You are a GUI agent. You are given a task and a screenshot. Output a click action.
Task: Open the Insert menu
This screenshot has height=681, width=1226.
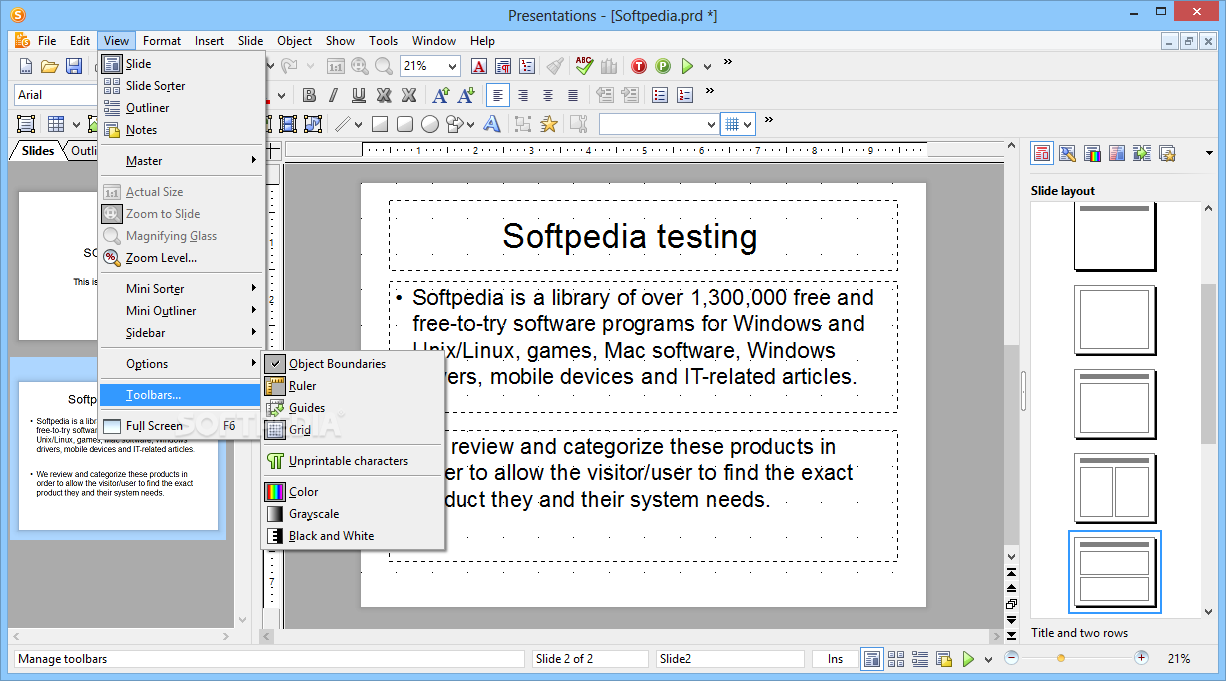209,41
